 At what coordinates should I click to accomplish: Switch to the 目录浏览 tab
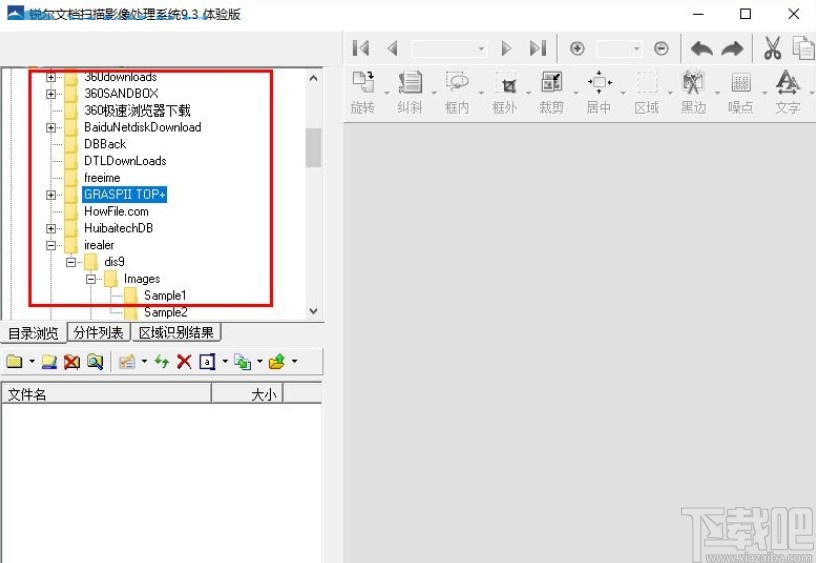click(x=33, y=333)
